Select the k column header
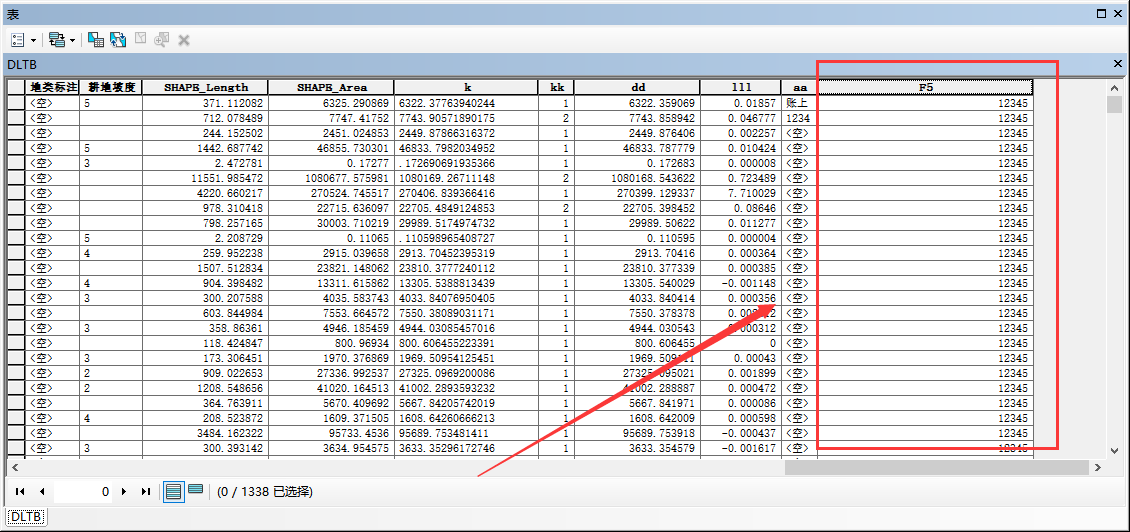The width and height of the screenshot is (1130, 532). (x=467, y=87)
